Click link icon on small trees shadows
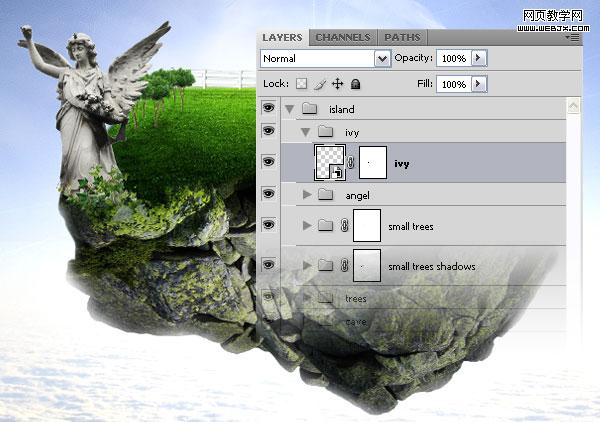The image size is (600, 422). 342,265
